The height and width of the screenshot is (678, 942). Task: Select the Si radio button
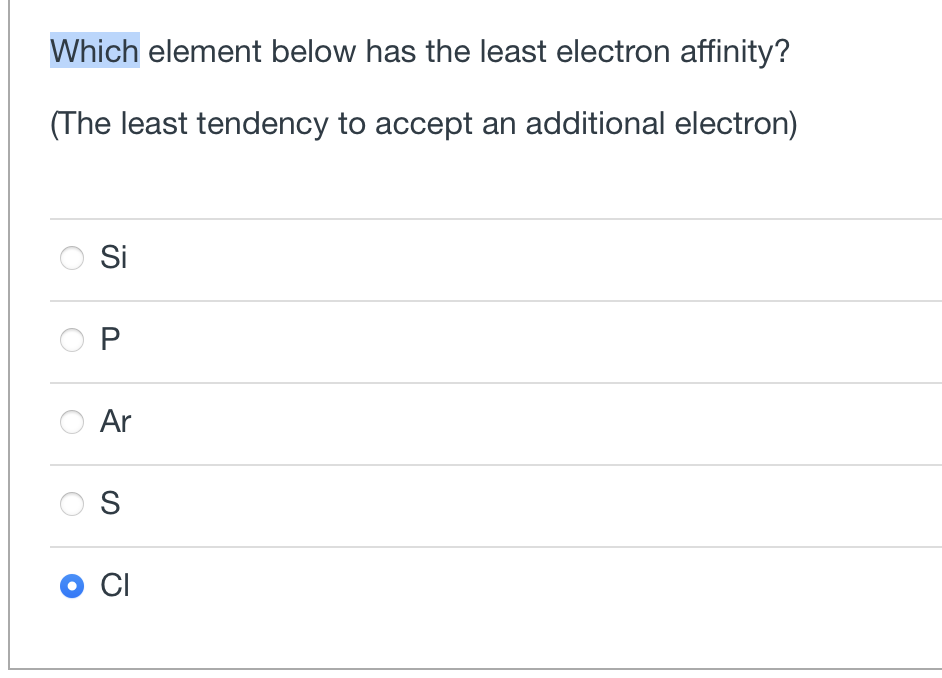click(71, 258)
